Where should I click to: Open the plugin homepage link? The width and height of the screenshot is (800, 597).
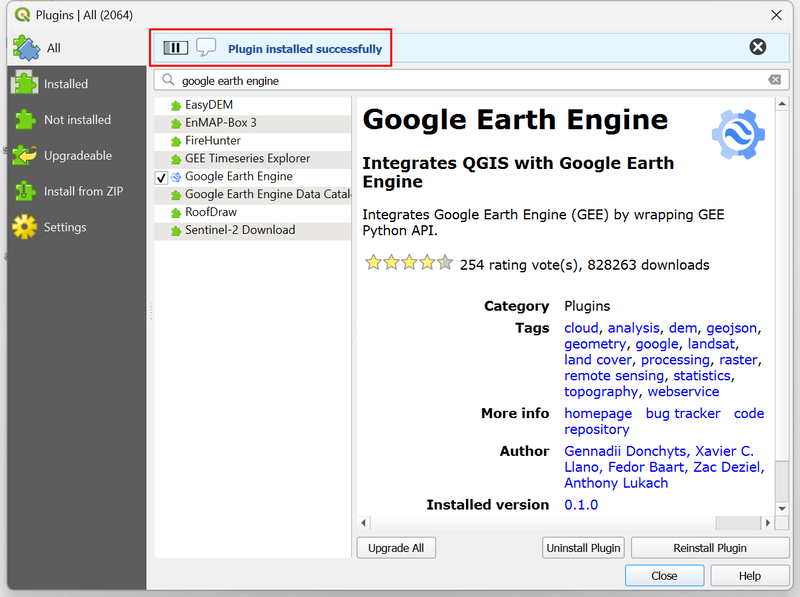(598, 414)
